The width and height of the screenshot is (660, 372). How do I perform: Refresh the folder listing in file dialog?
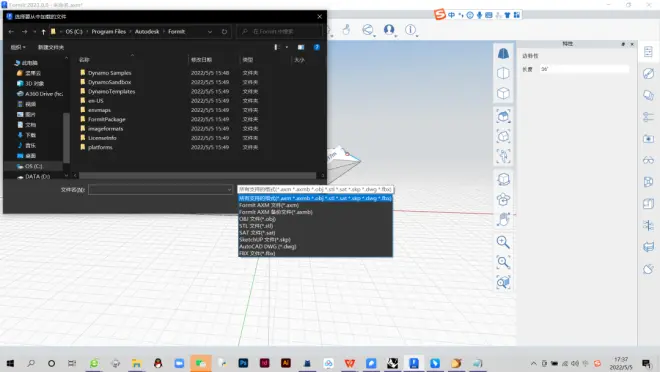point(224,32)
